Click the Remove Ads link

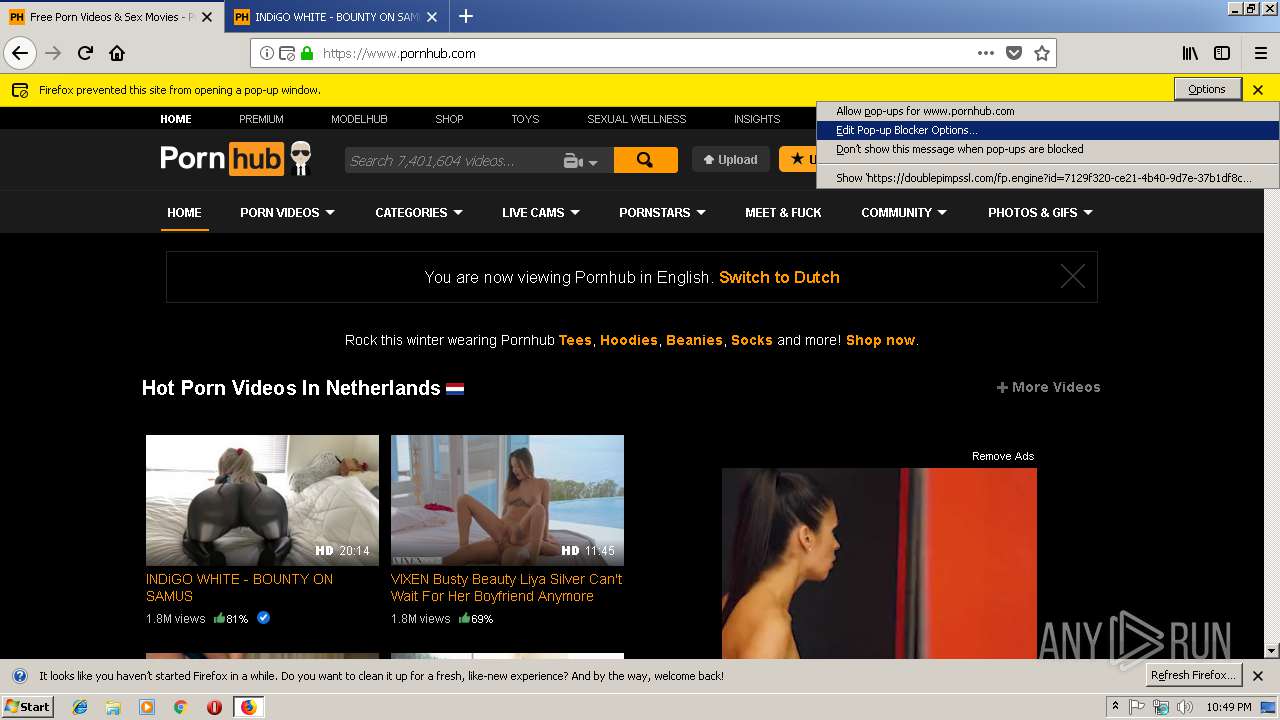point(1003,456)
